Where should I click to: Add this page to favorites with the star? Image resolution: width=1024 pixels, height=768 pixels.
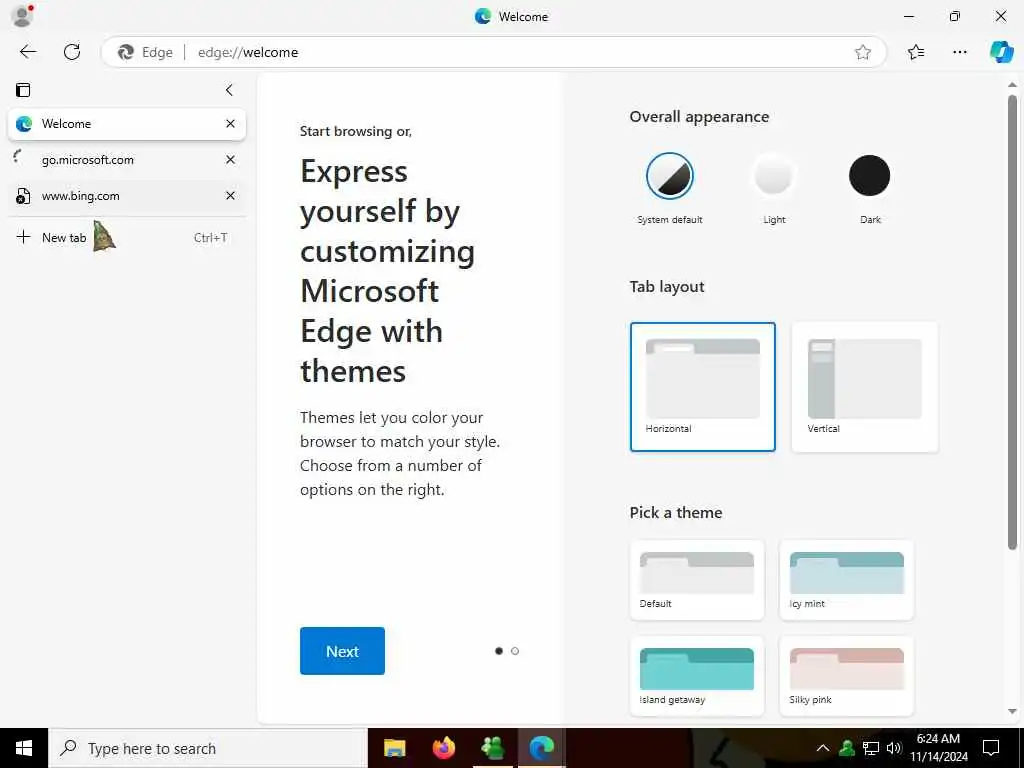pos(863,52)
